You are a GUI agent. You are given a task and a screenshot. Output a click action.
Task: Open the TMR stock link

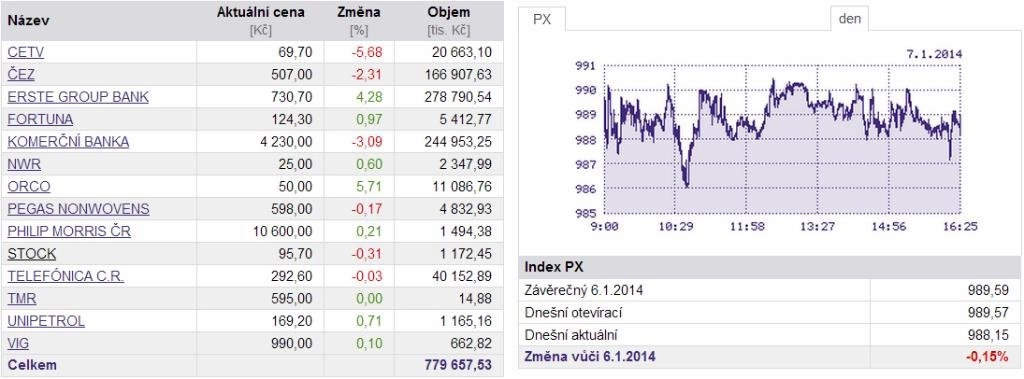(x=22, y=299)
